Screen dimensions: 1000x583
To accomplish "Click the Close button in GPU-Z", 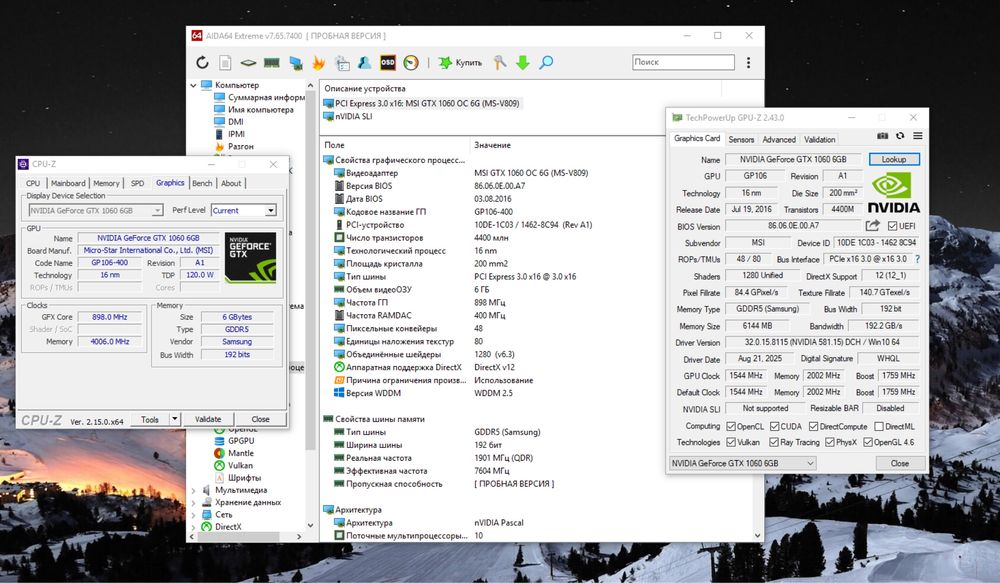I will point(900,463).
